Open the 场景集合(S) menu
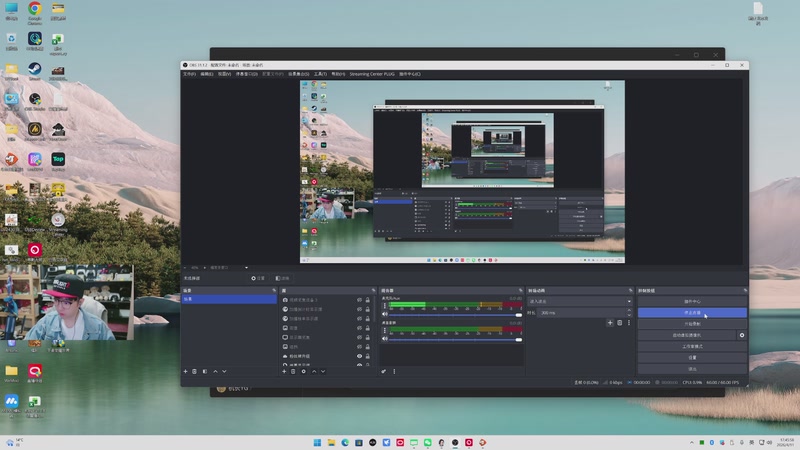800x450 pixels. (299, 74)
